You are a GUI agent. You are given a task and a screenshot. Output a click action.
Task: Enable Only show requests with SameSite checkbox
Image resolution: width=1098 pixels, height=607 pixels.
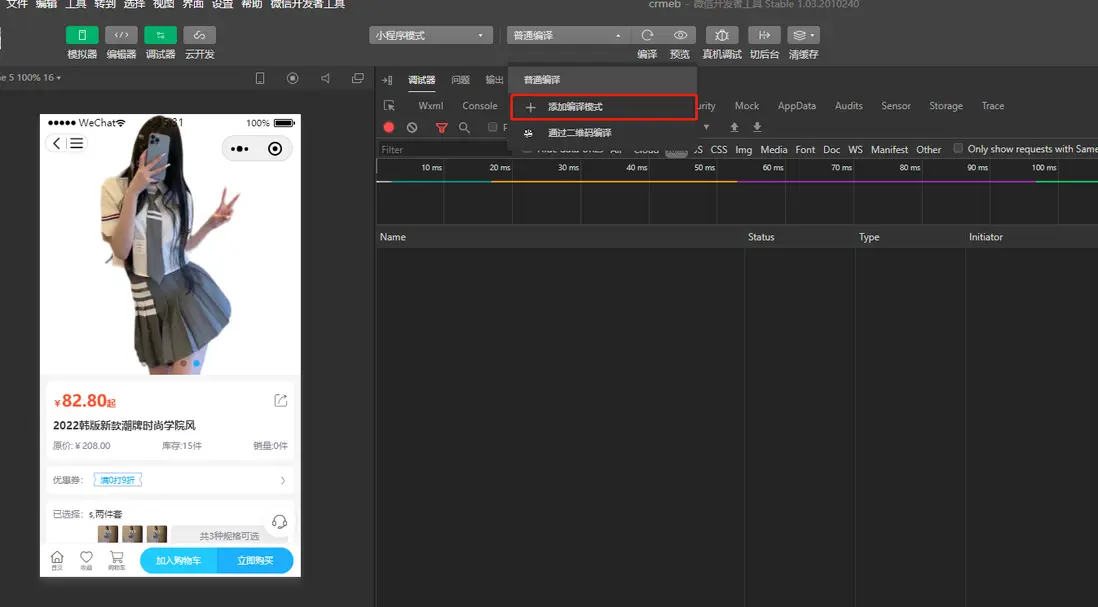click(x=958, y=149)
